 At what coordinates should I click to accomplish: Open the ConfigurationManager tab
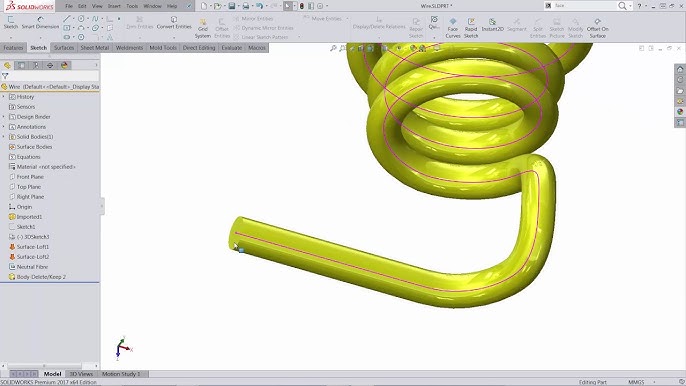(x=36, y=65)
